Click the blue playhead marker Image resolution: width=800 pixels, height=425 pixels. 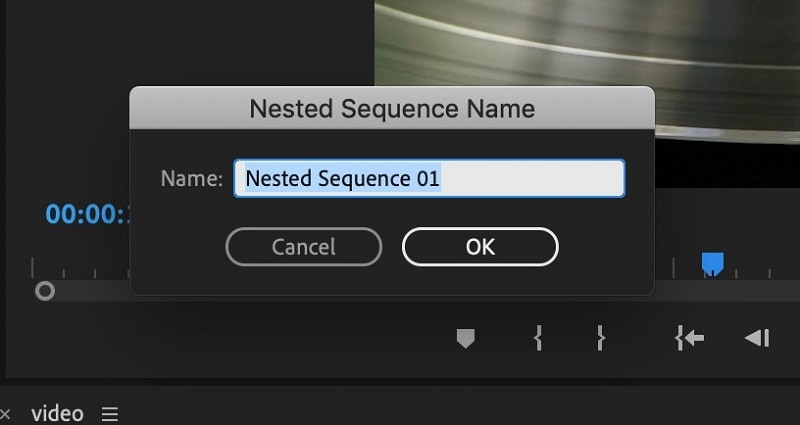(x=712, y=264)
